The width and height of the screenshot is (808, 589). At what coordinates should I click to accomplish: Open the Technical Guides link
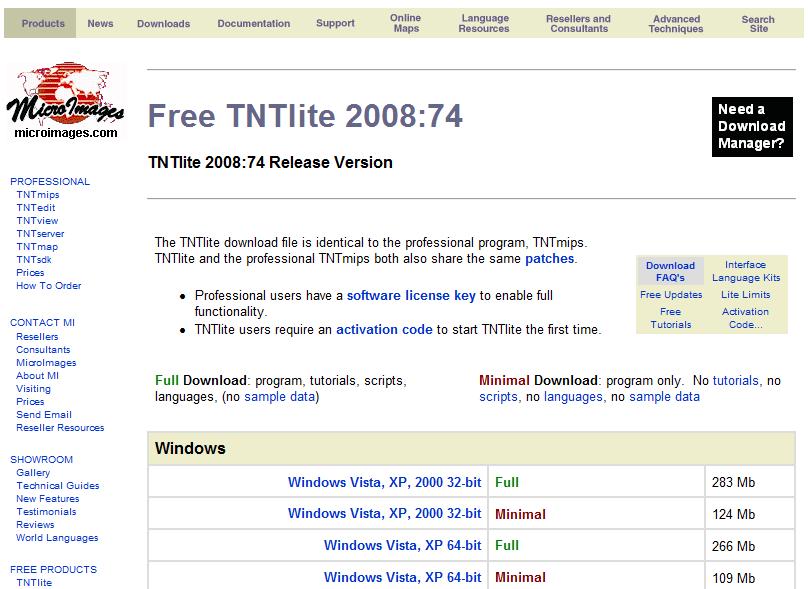(58, 485)
